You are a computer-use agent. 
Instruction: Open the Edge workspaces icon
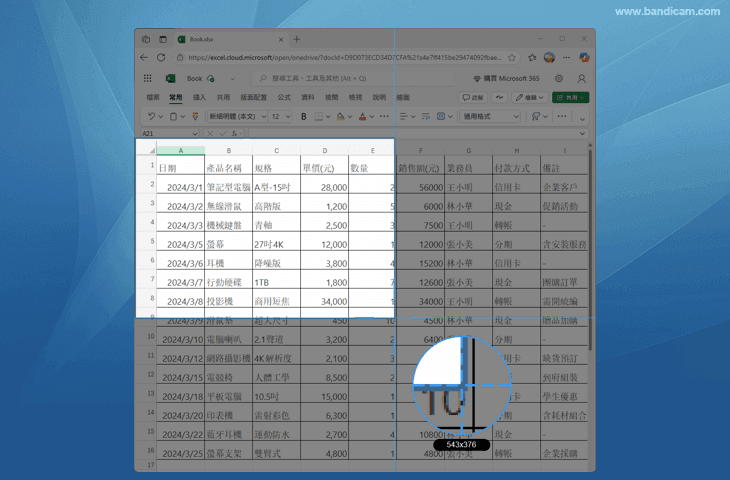pyautogui.click(x=146, y=39)
